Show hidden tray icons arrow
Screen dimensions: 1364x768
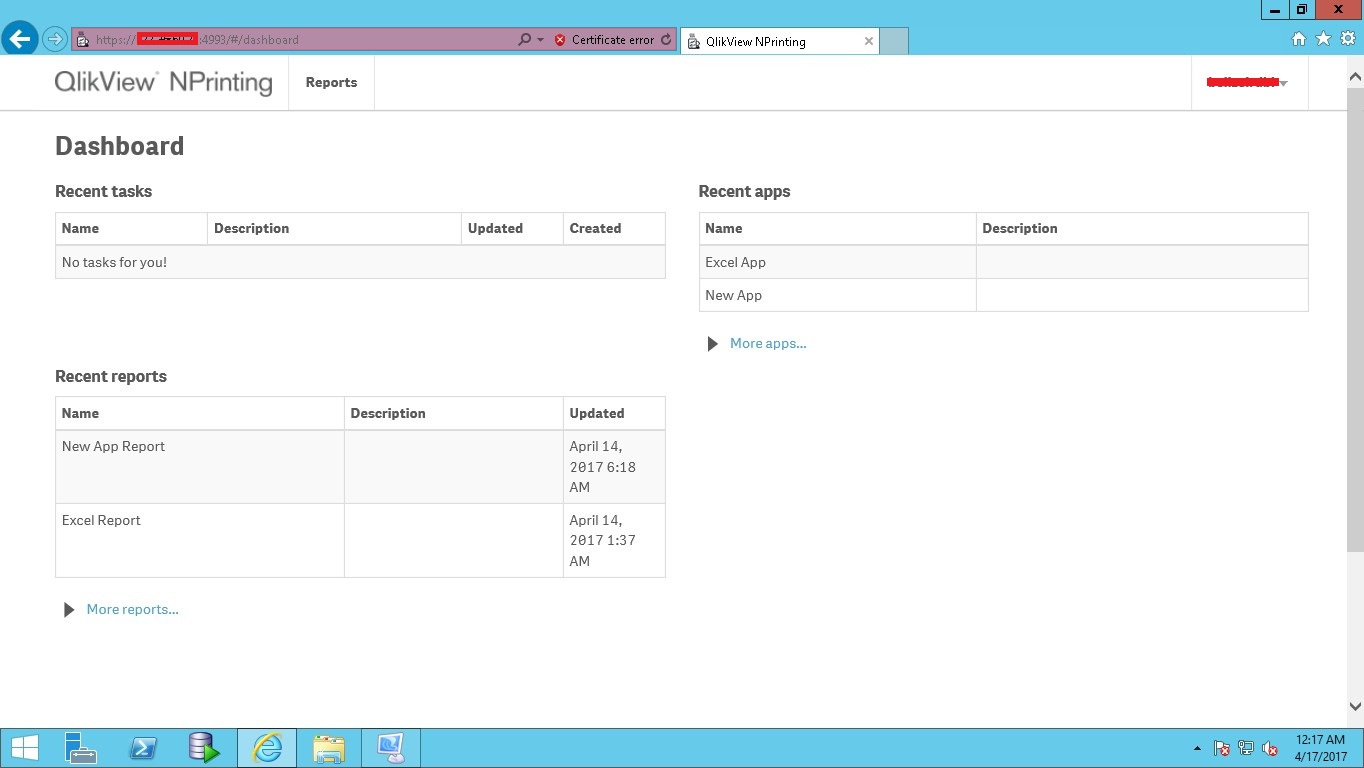pos(1197,748)
